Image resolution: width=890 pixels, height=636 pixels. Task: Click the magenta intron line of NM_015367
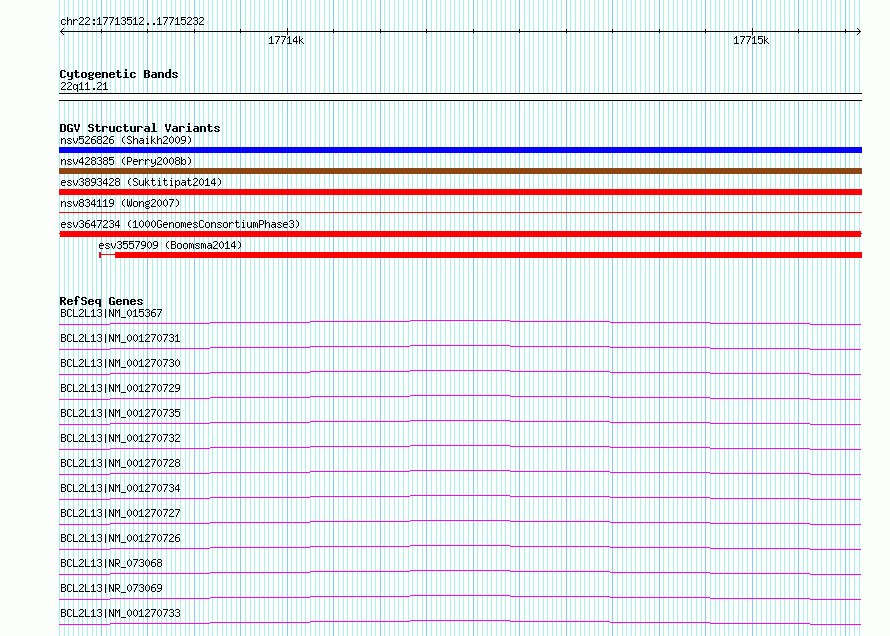coord(460,321)
